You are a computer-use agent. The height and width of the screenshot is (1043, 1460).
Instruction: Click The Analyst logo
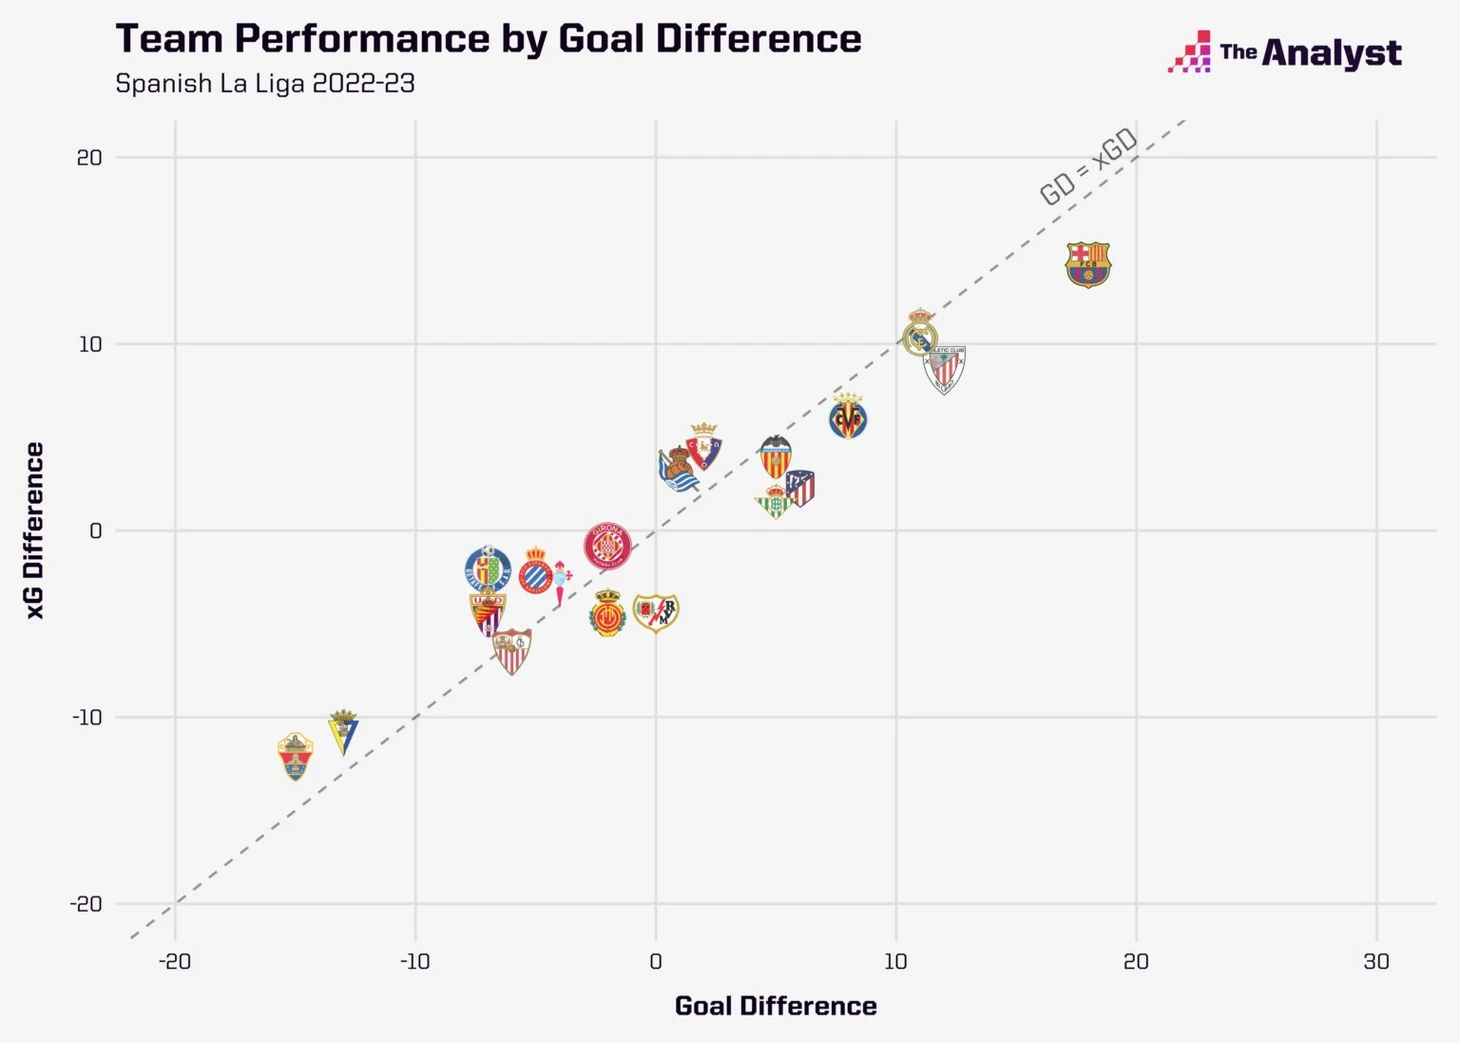pyautogui.click(x=1285, y=51)
